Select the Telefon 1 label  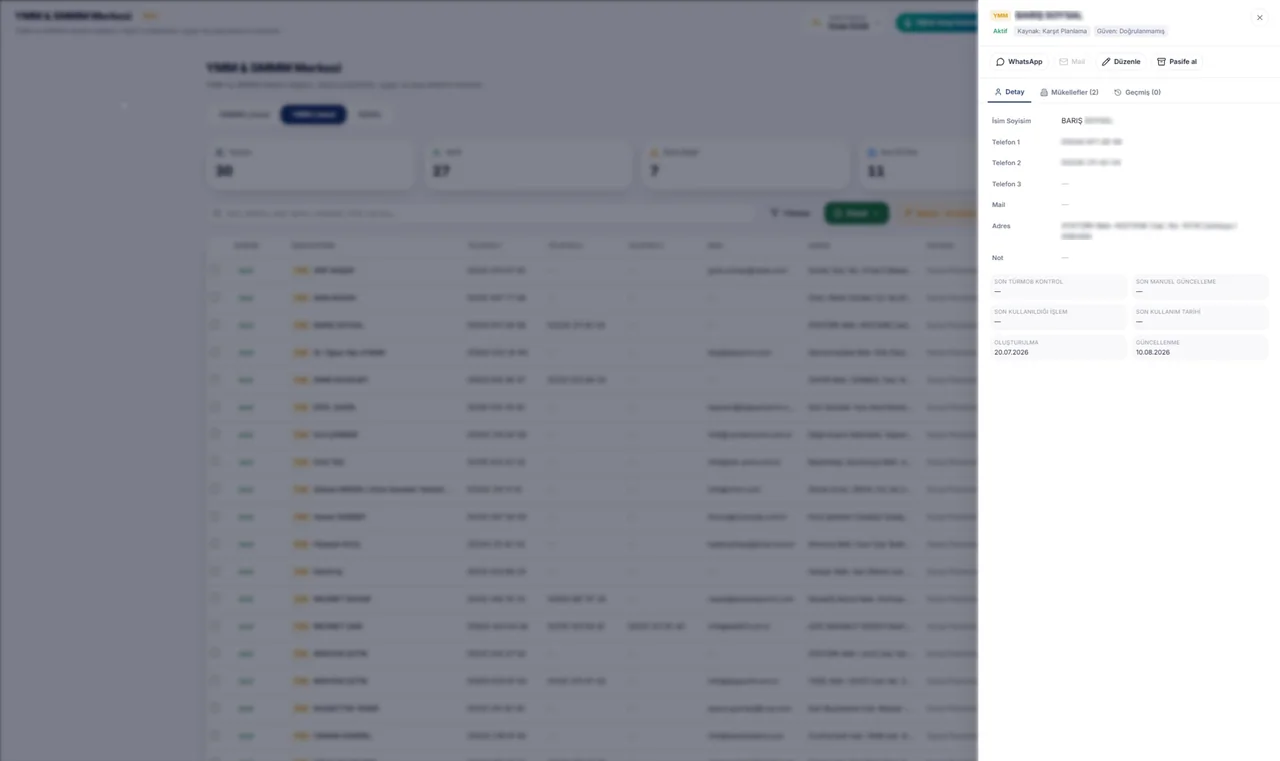1006,142
